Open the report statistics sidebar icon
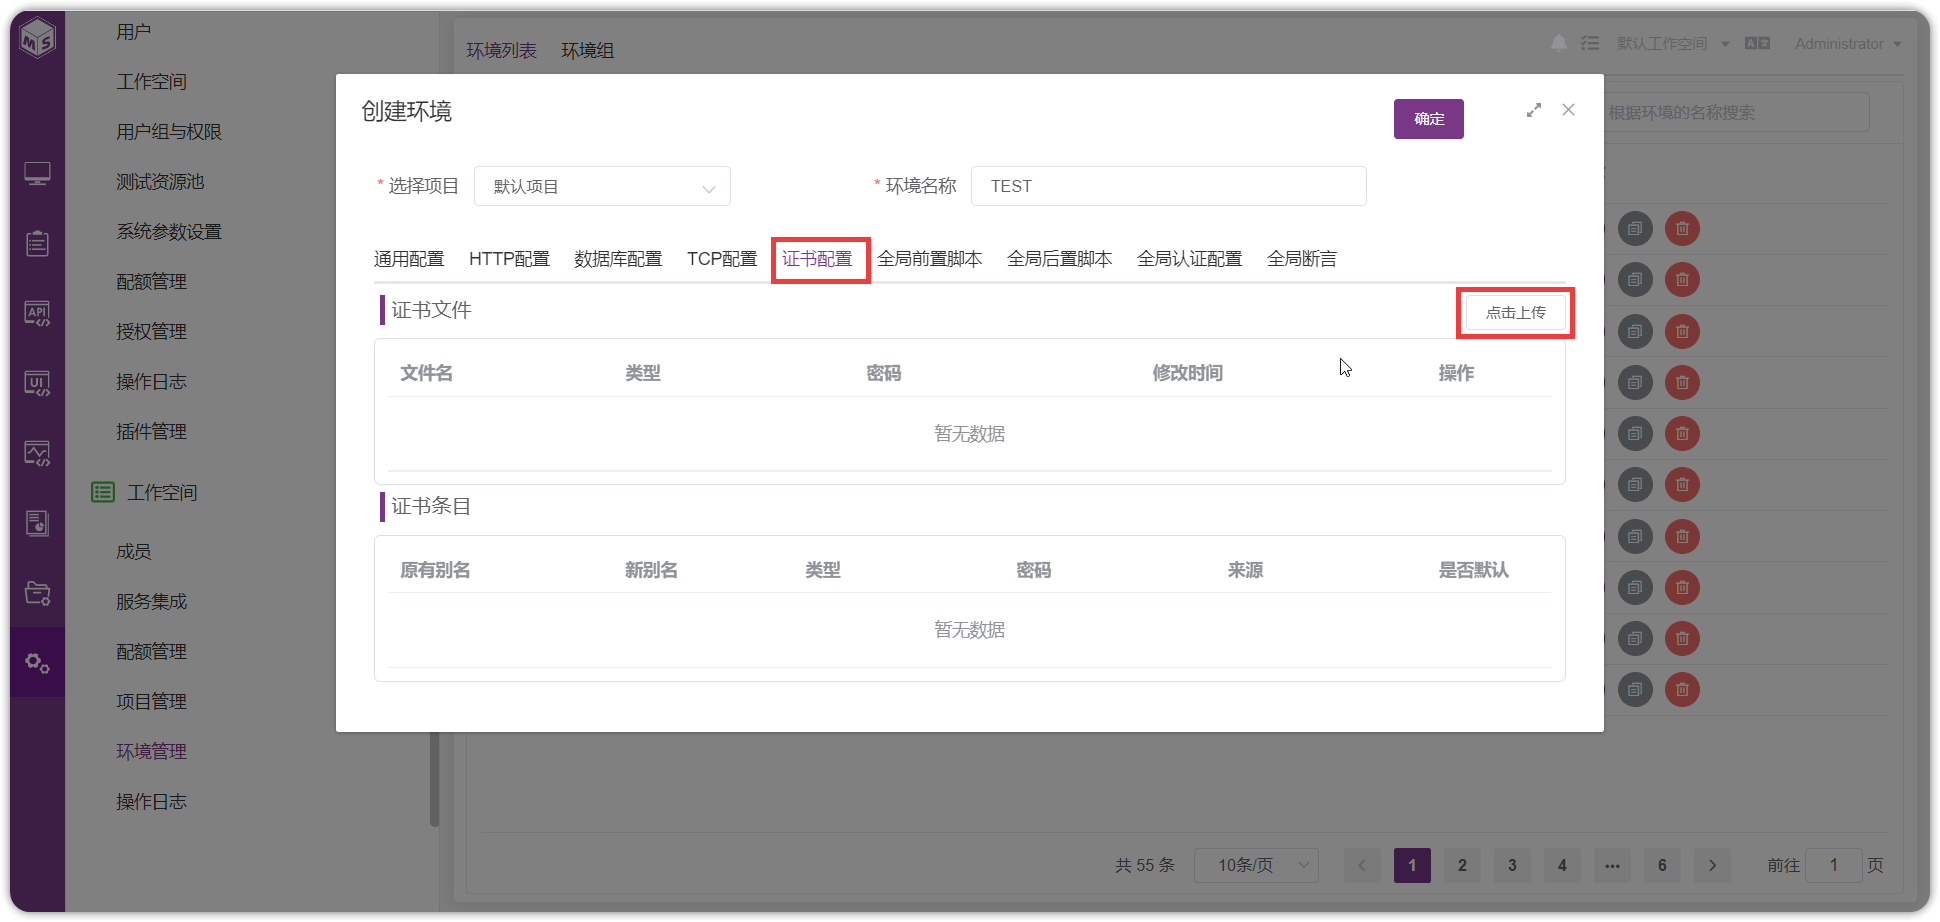The width and height of the screenshot is (1940, 922). (37, 523)
